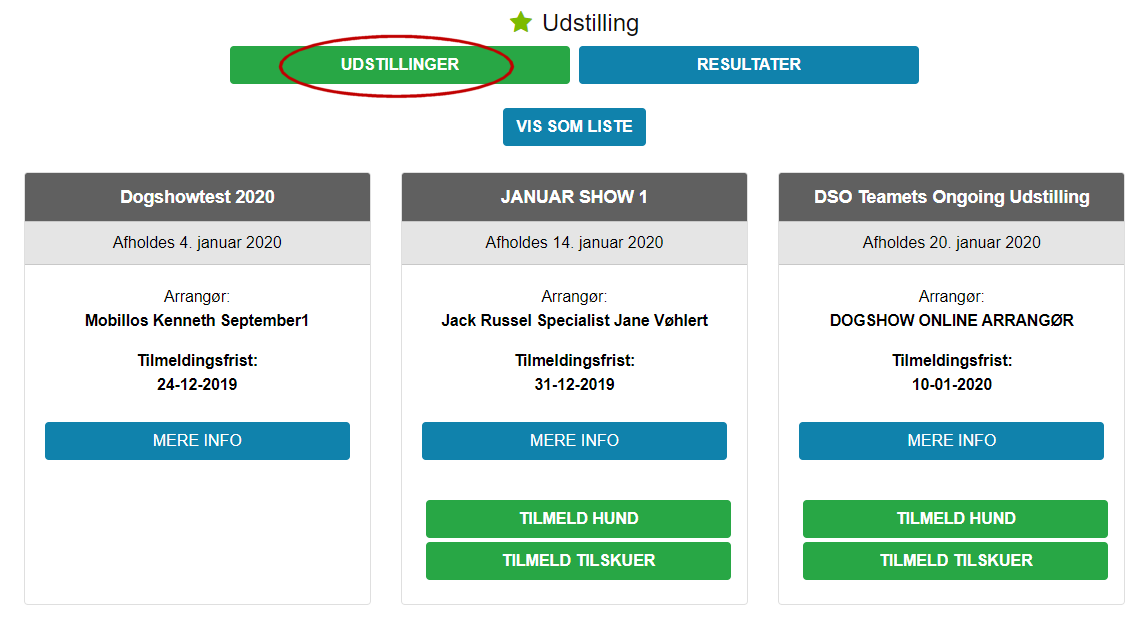Select the JANUAR SHOW 1 card header

click(574, 197)
